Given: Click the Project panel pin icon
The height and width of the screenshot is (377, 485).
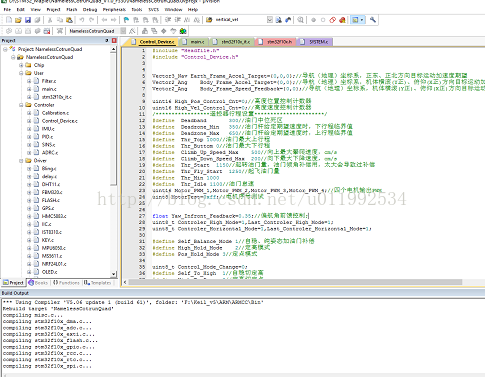Looking at the screenshot, I should tap(107, 40).
